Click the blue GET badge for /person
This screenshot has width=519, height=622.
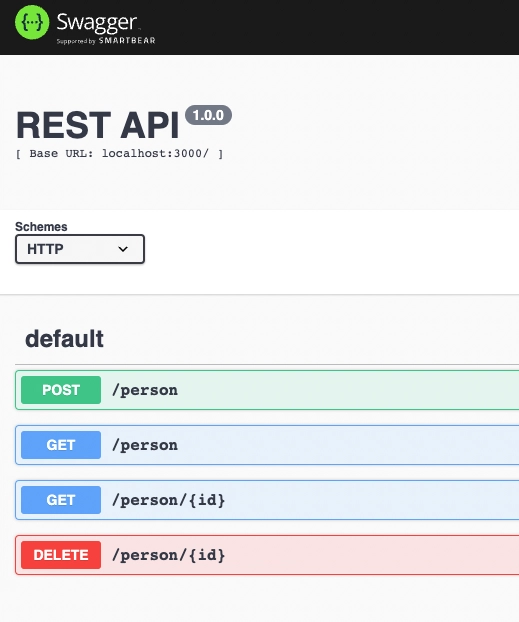click(61, 445)
